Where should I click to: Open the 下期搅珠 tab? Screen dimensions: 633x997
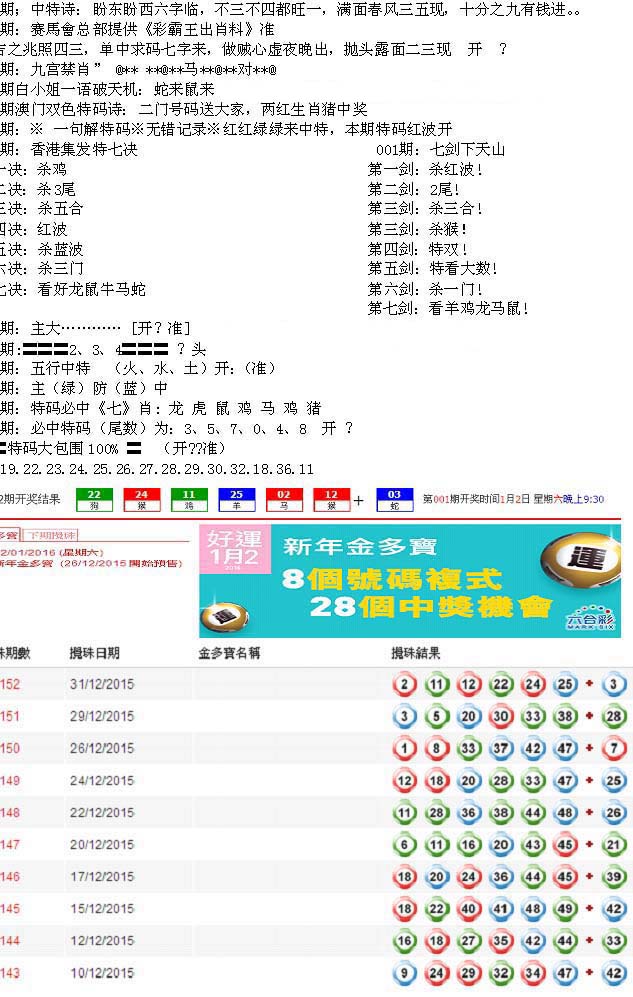(x=51, y=535)
